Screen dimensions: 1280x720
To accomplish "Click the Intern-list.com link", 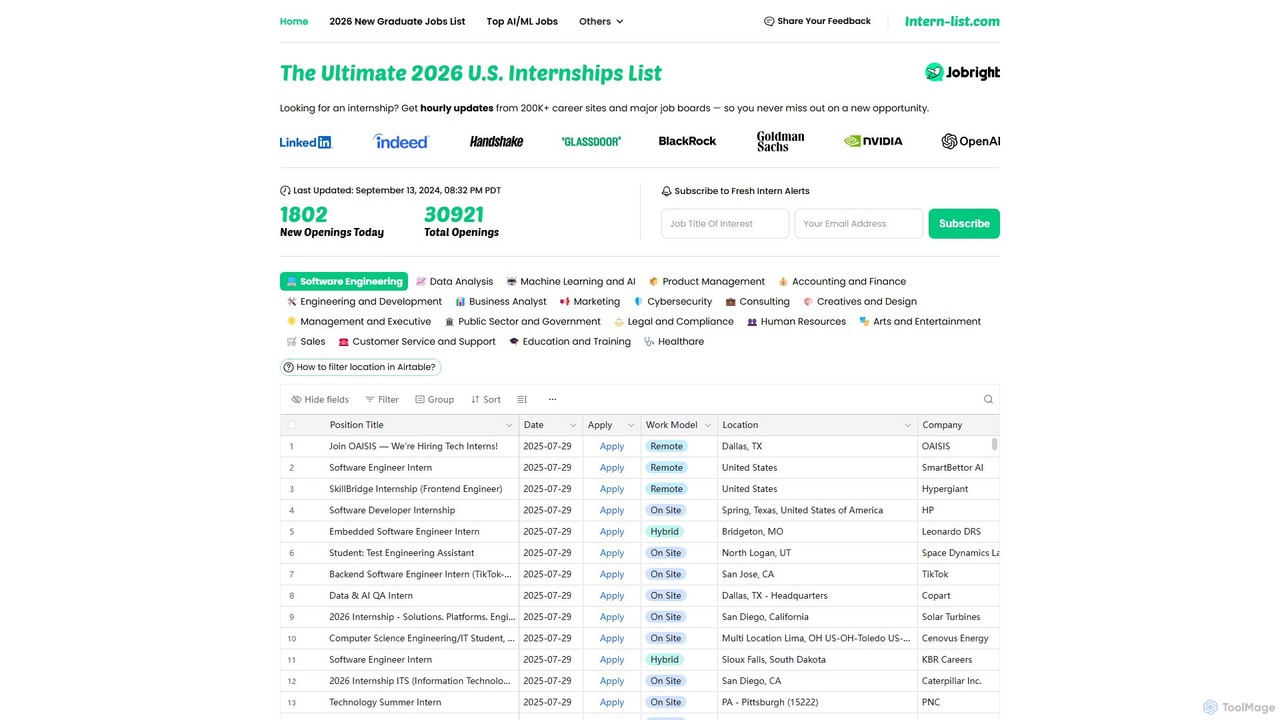I will [x=952, y=21].
